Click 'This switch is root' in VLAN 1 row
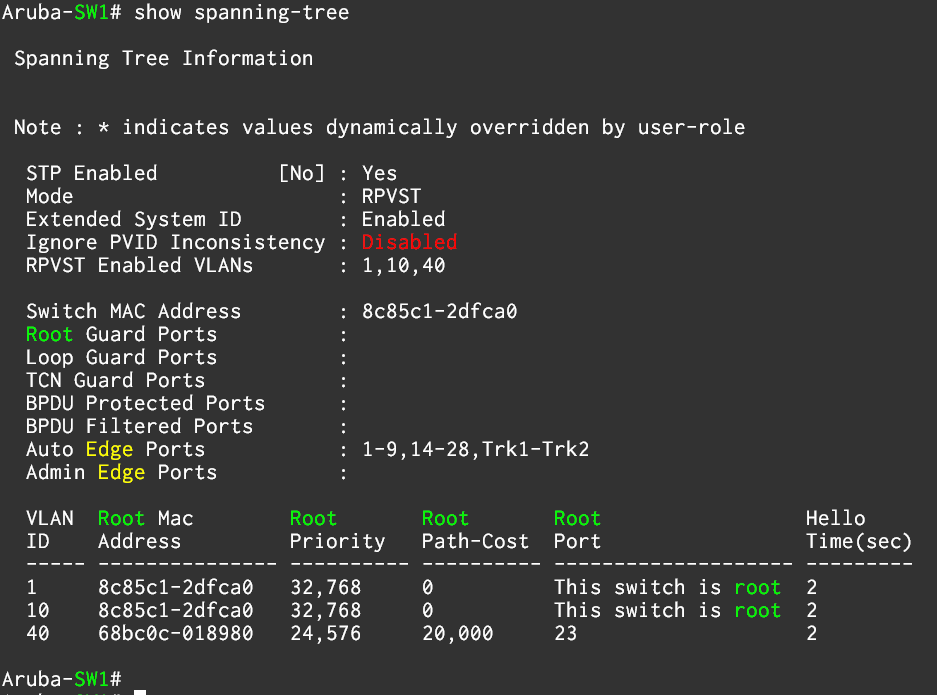937x695 pixels. point(667,587)
